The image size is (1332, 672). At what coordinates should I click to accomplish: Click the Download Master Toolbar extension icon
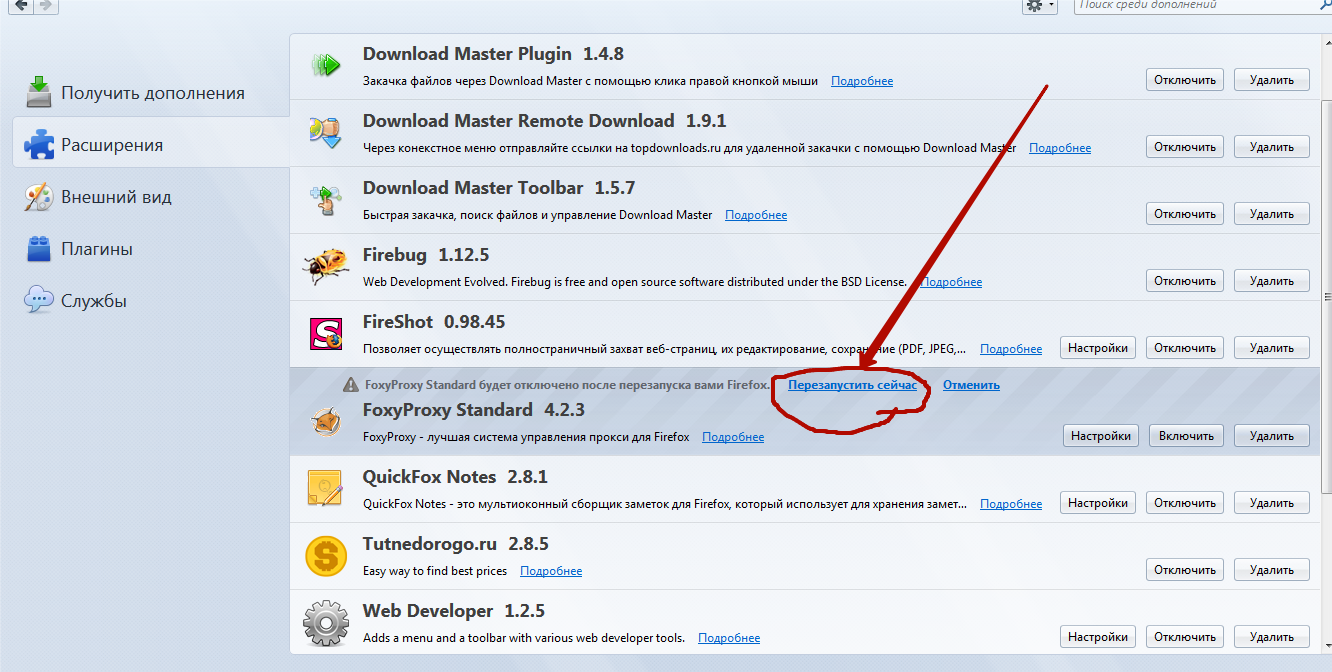click(x=325, y=200)
